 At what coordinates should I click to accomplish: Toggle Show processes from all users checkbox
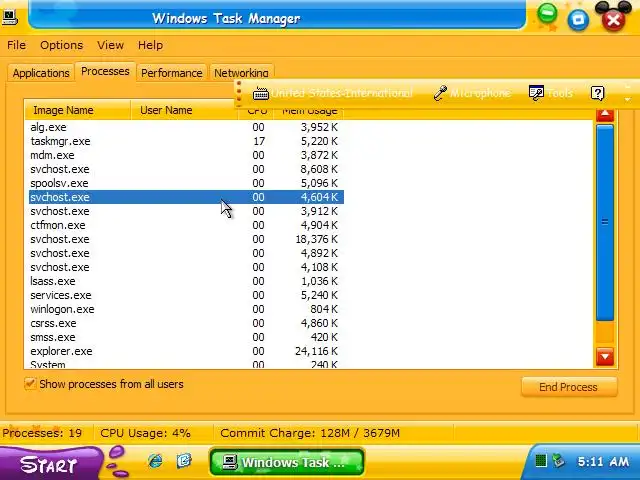click(30, 384)
